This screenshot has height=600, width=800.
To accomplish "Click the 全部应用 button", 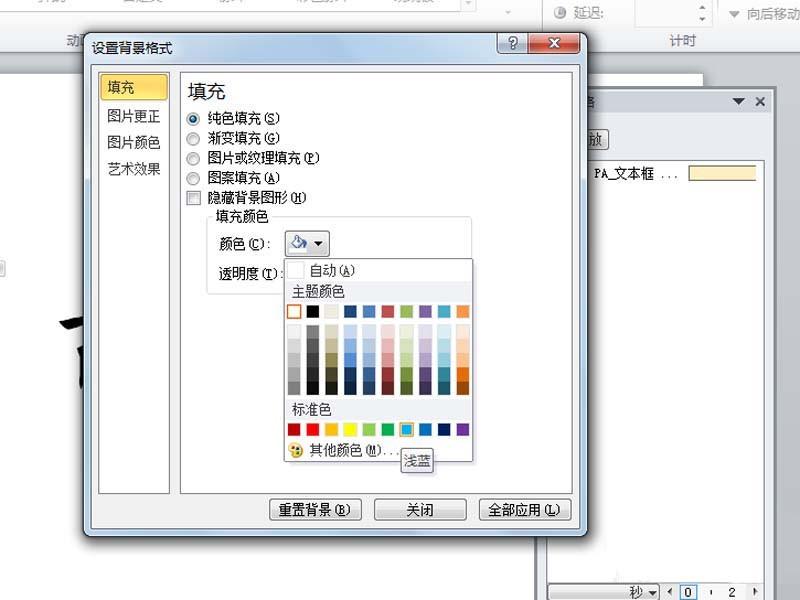I will click(523, 508).
